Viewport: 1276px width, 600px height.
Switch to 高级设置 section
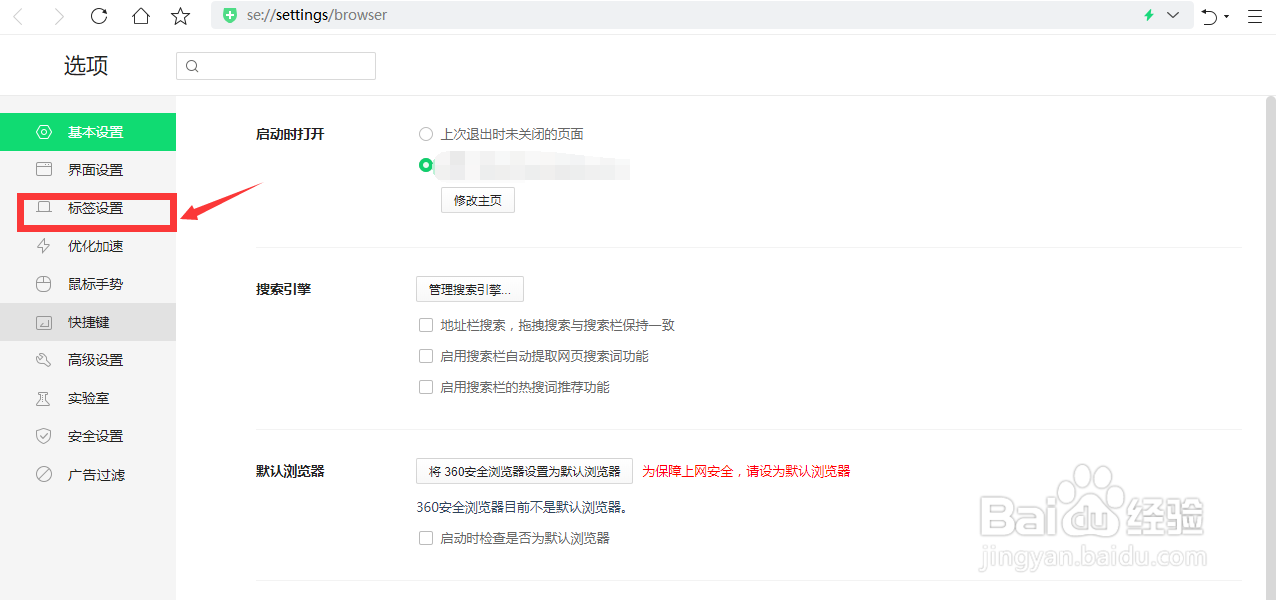(95, 360)
